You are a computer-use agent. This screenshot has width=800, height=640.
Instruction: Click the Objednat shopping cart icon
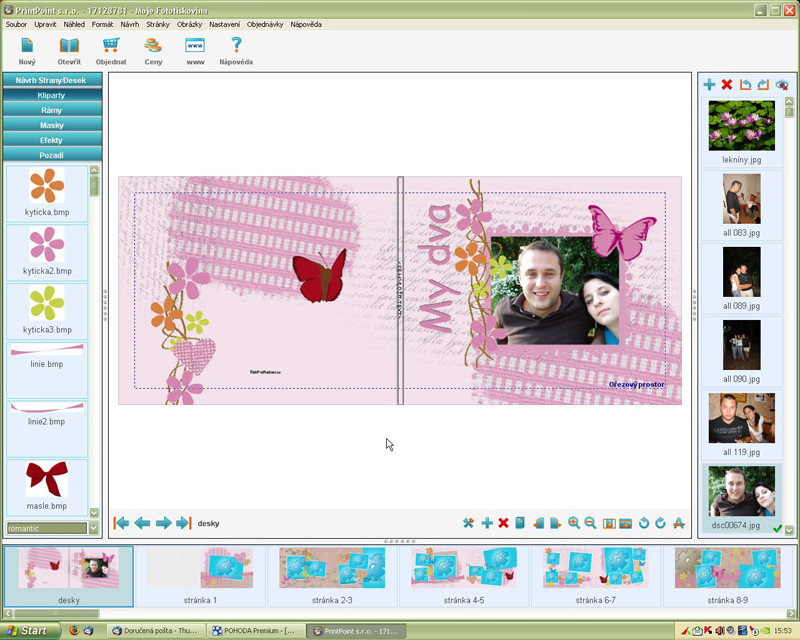point(111,45)
